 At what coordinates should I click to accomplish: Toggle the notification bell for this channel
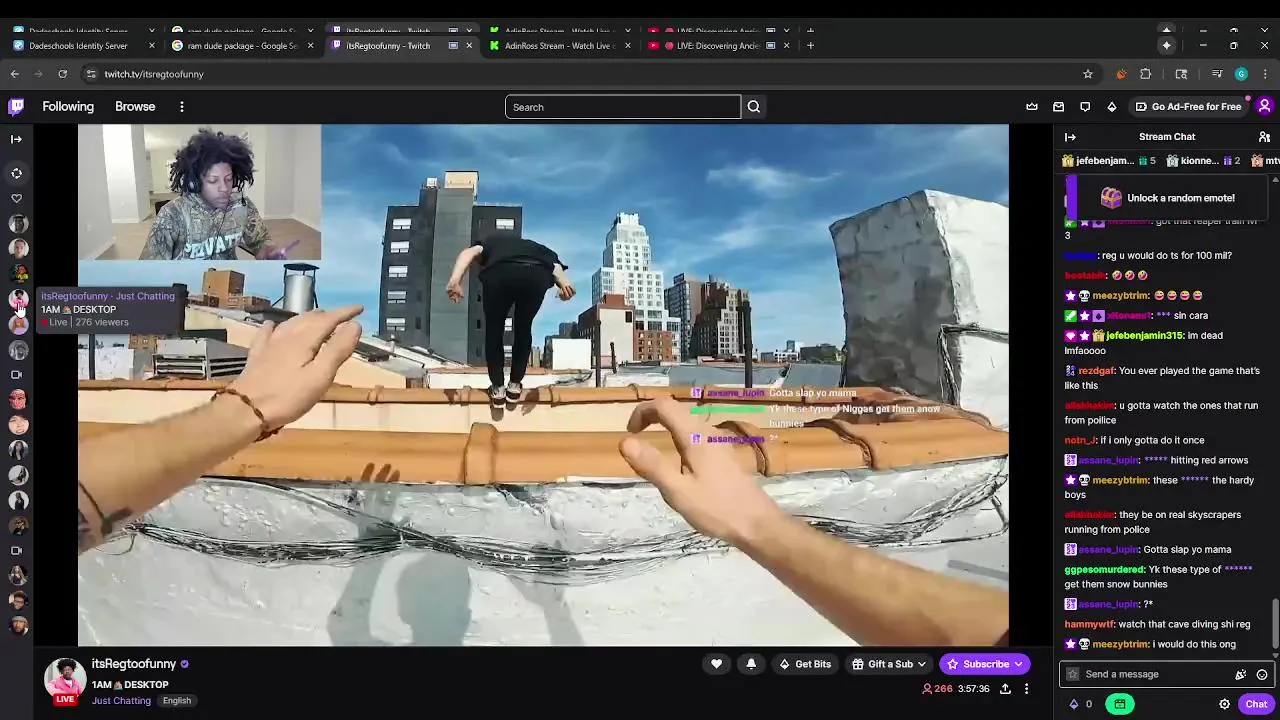click(751, 664)
